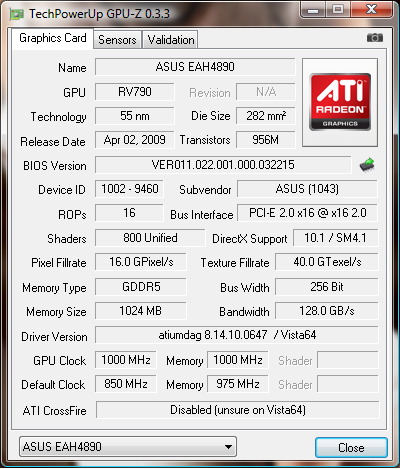Click the Memory Size value 1024 MB
400x469 pixels.
[141, 311]
